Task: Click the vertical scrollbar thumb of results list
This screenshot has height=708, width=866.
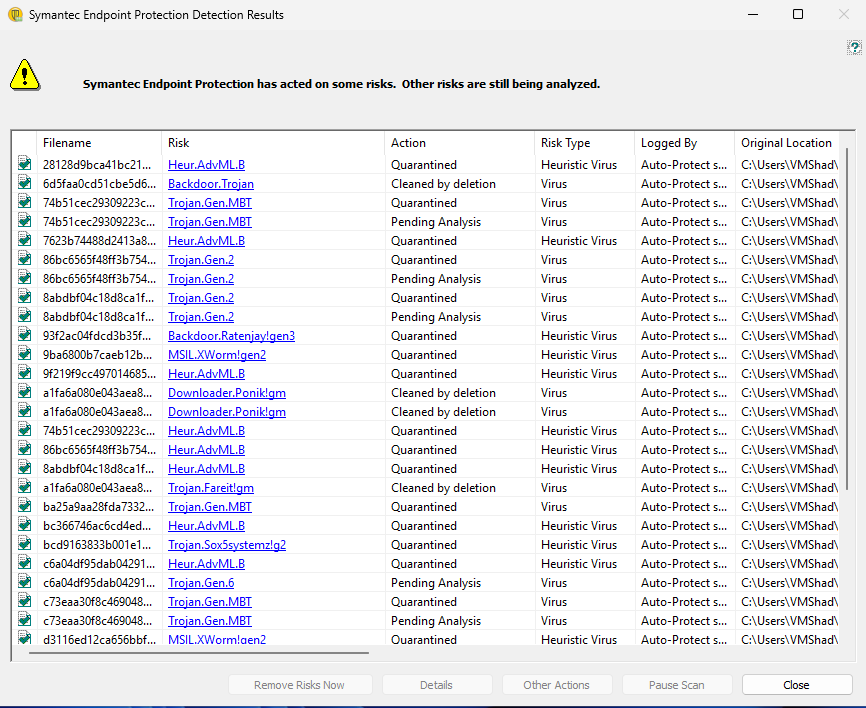Action: (x=847, y=320)
